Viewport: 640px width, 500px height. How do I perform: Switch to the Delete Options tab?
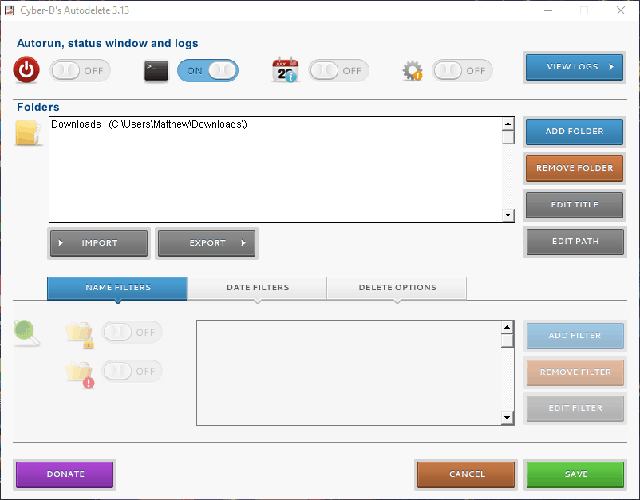[397, 288]
